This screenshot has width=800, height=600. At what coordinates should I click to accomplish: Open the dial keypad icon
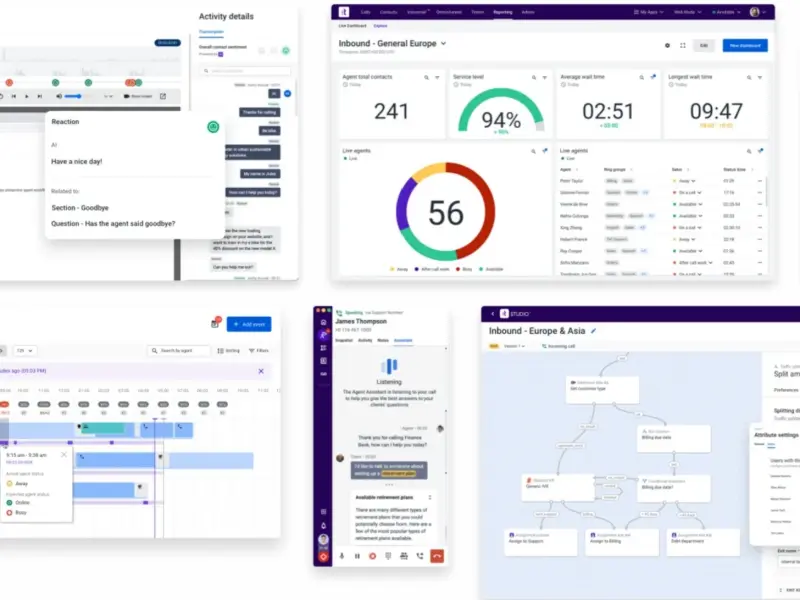[x=388, y=556]
